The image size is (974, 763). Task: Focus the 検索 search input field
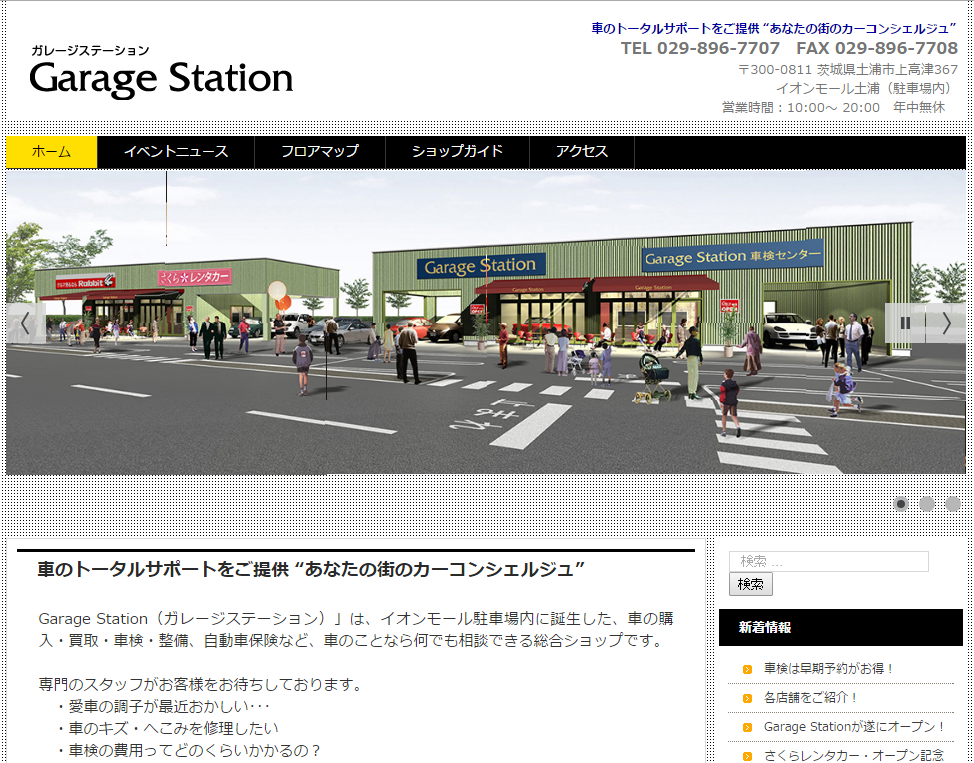coord(829,561)
